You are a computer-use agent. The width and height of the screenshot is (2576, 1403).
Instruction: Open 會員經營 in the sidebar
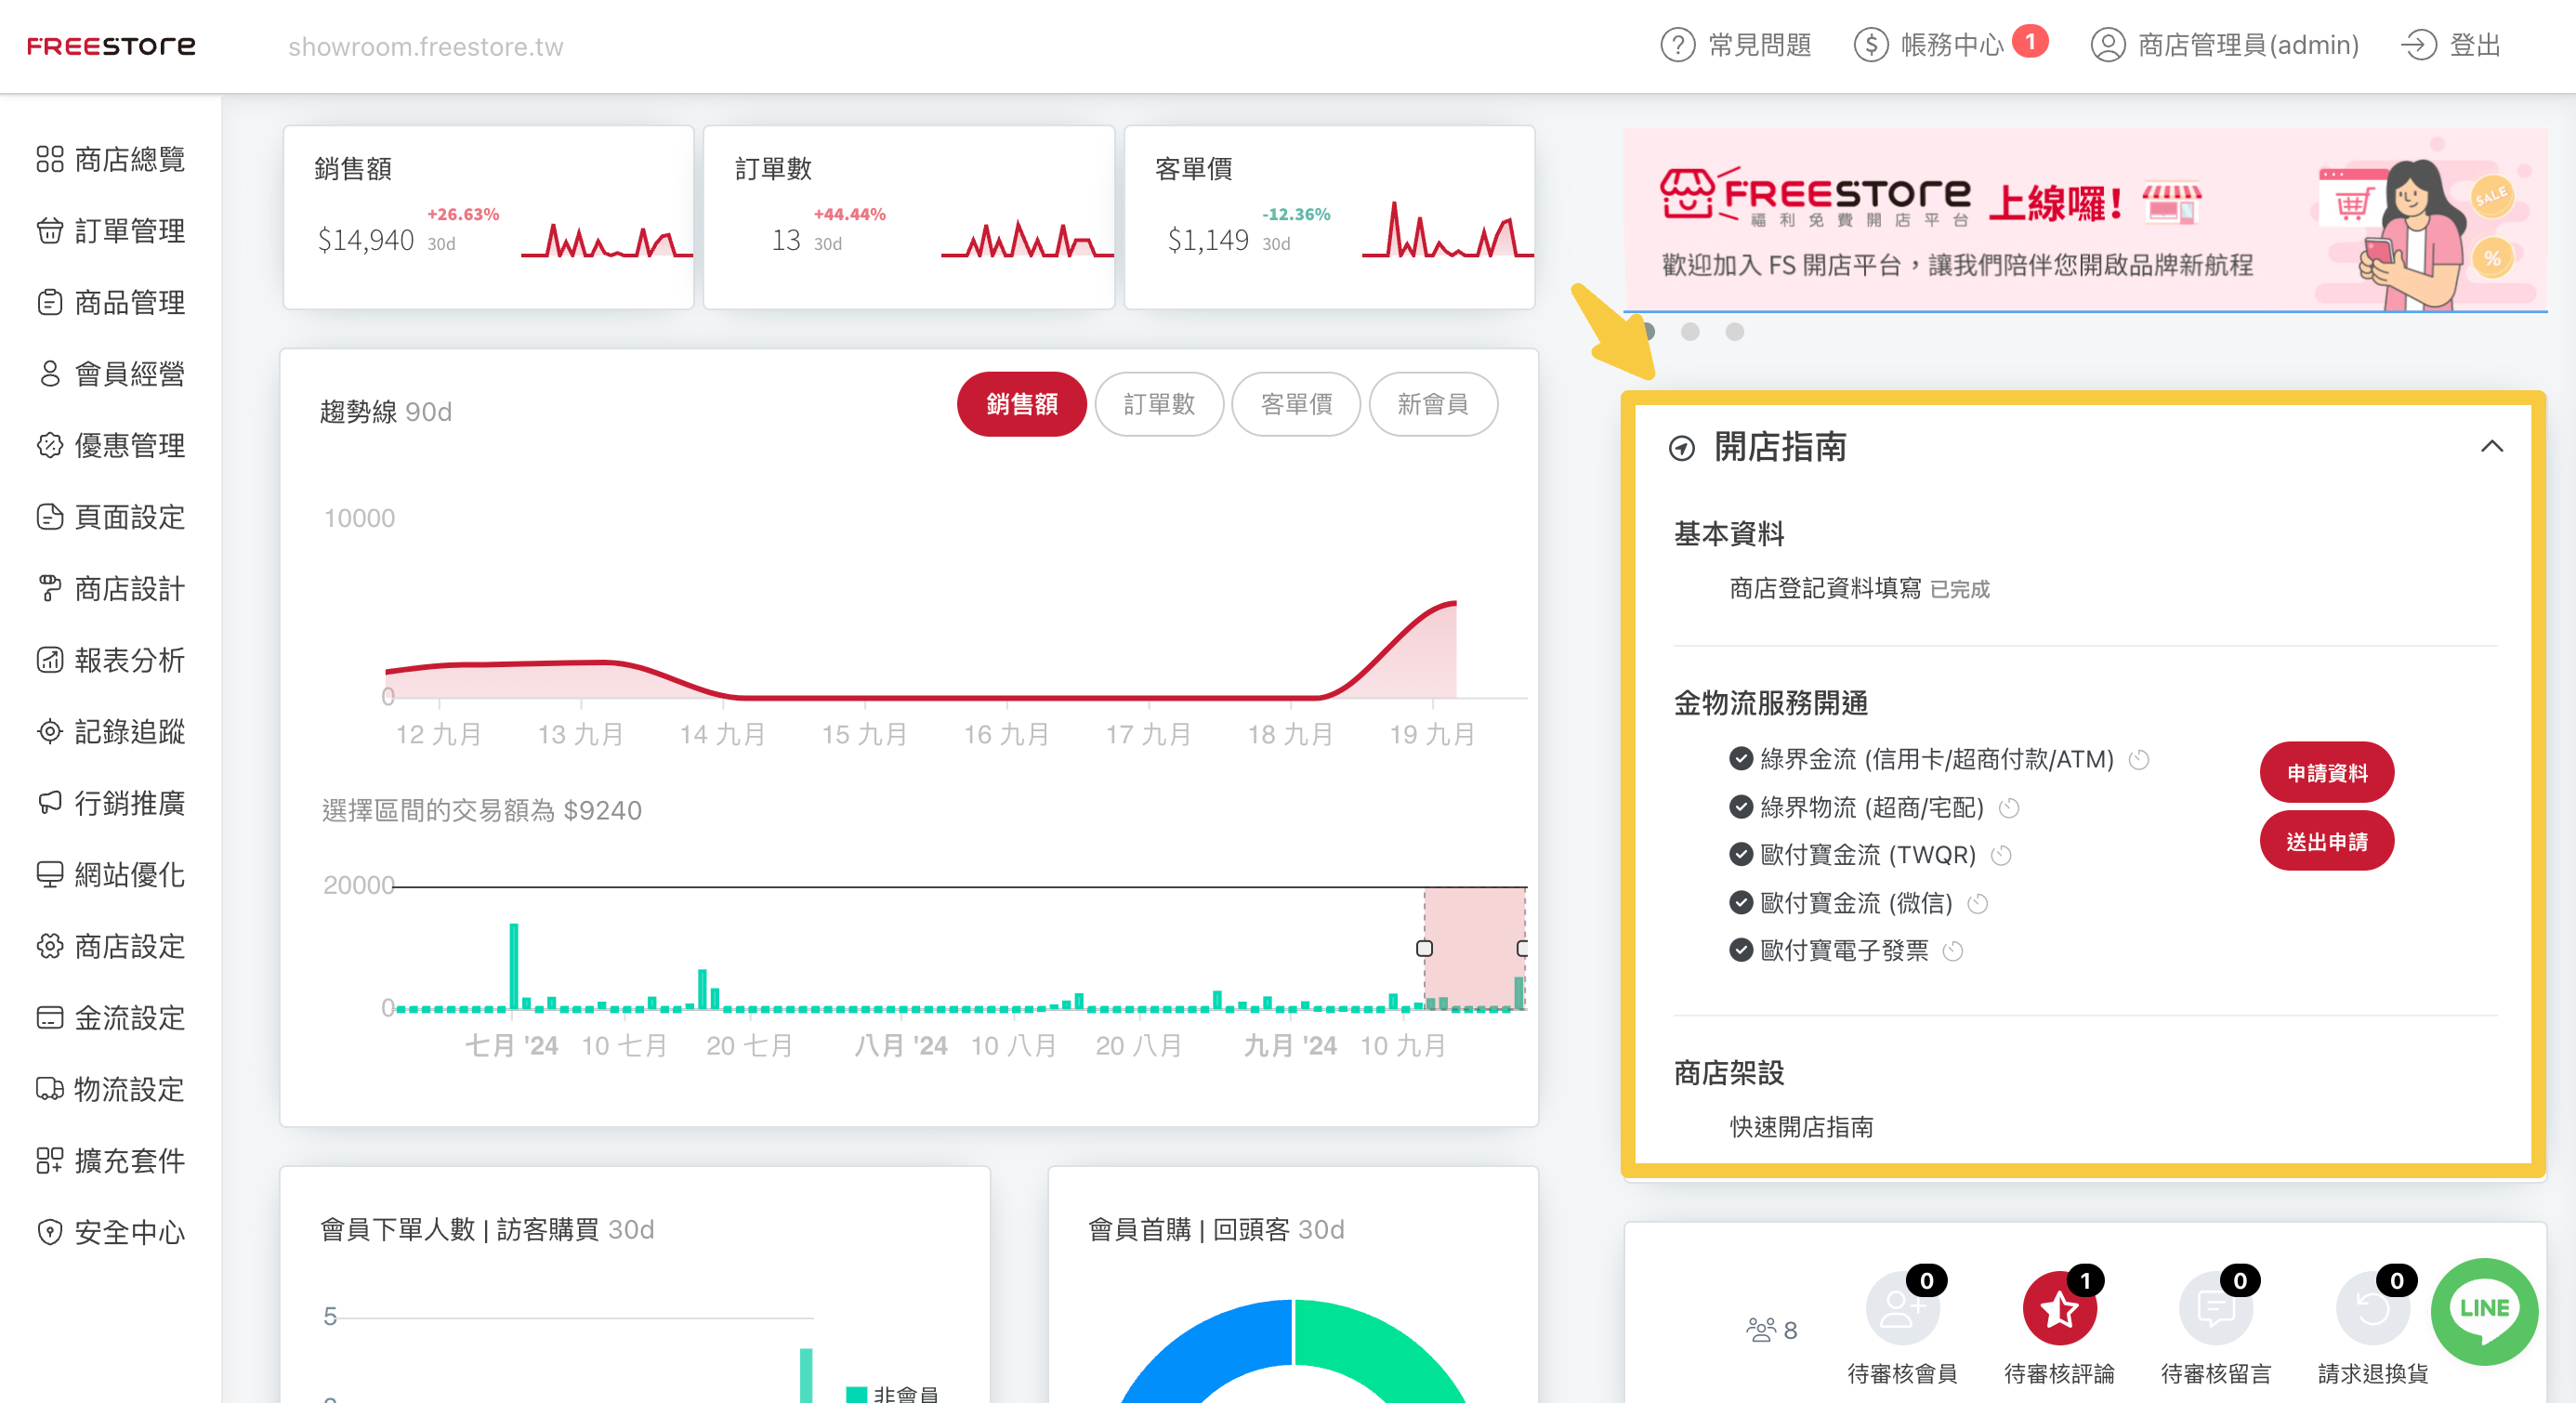coord(111,374)
